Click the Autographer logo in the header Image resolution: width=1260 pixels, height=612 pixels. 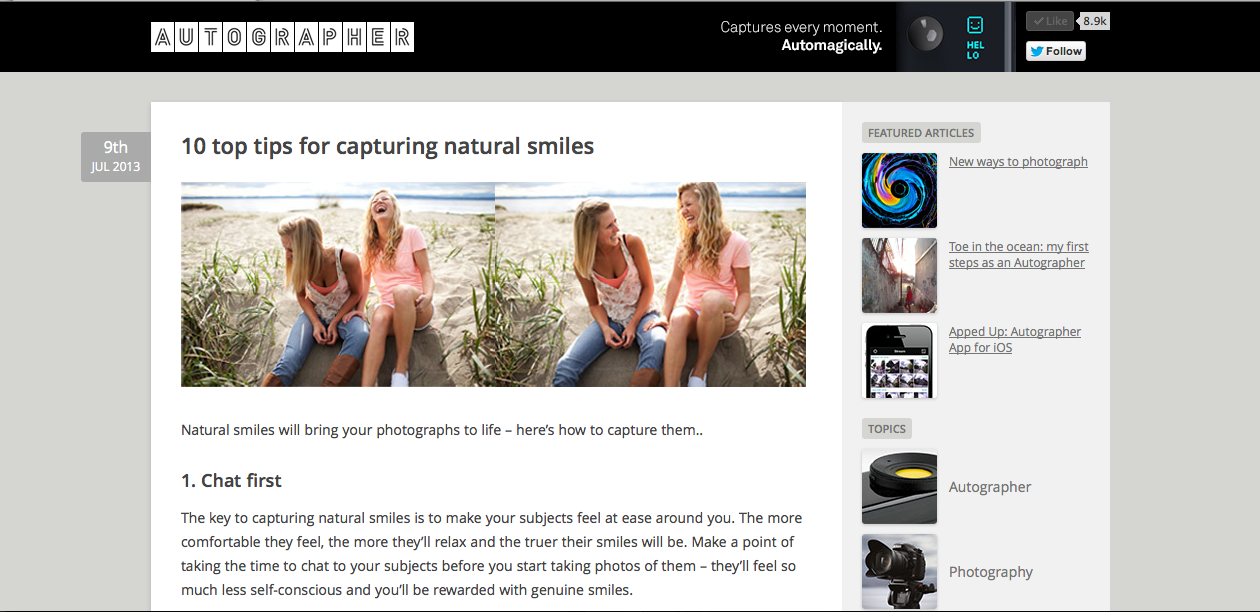tap(282, 37)
